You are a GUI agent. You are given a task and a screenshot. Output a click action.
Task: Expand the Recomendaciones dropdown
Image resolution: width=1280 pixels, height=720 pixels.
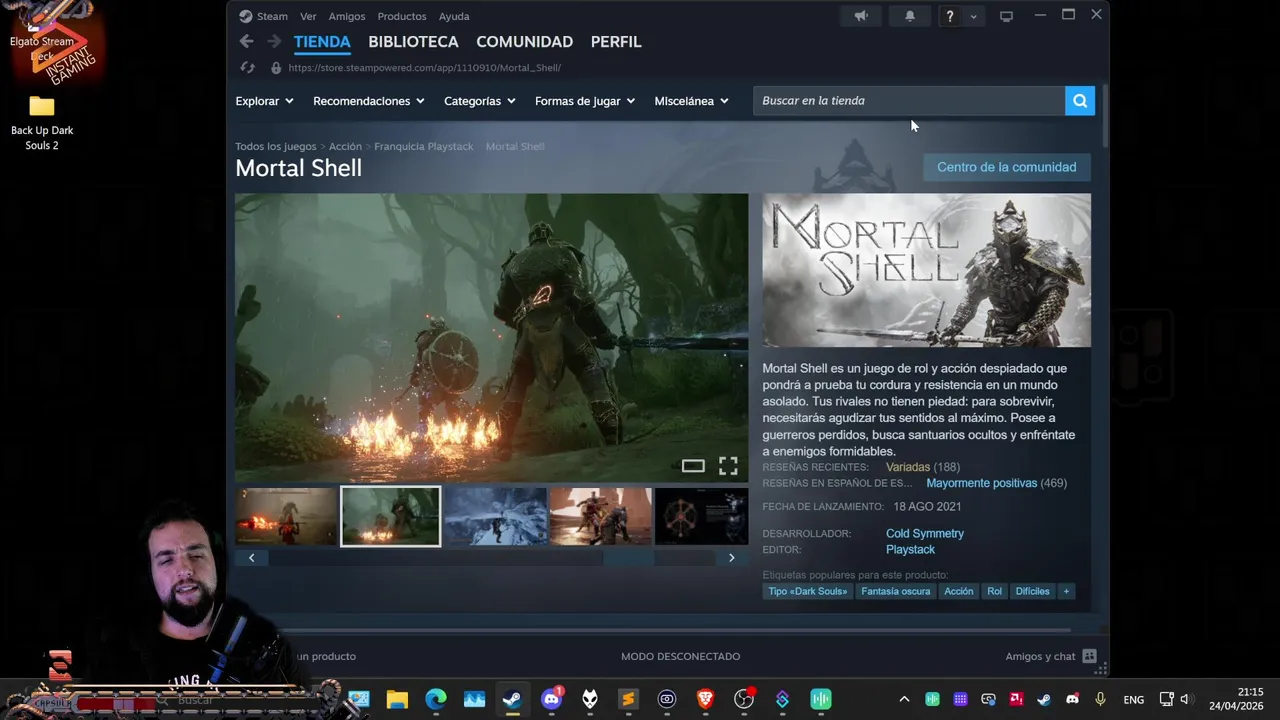point(368,101)
